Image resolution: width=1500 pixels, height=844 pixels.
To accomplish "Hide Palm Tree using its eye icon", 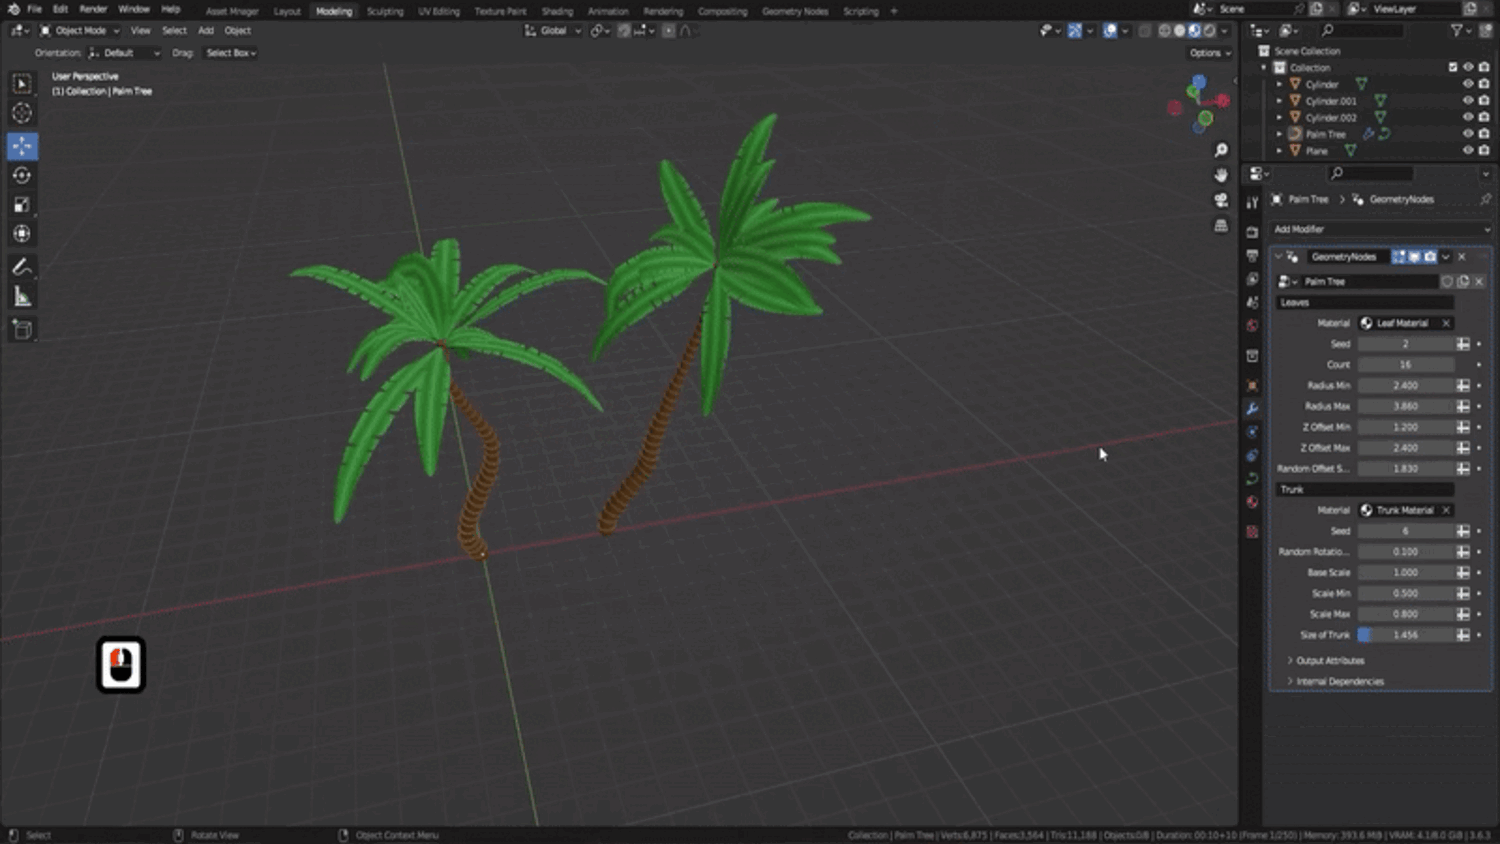I will pos(1468,134).
